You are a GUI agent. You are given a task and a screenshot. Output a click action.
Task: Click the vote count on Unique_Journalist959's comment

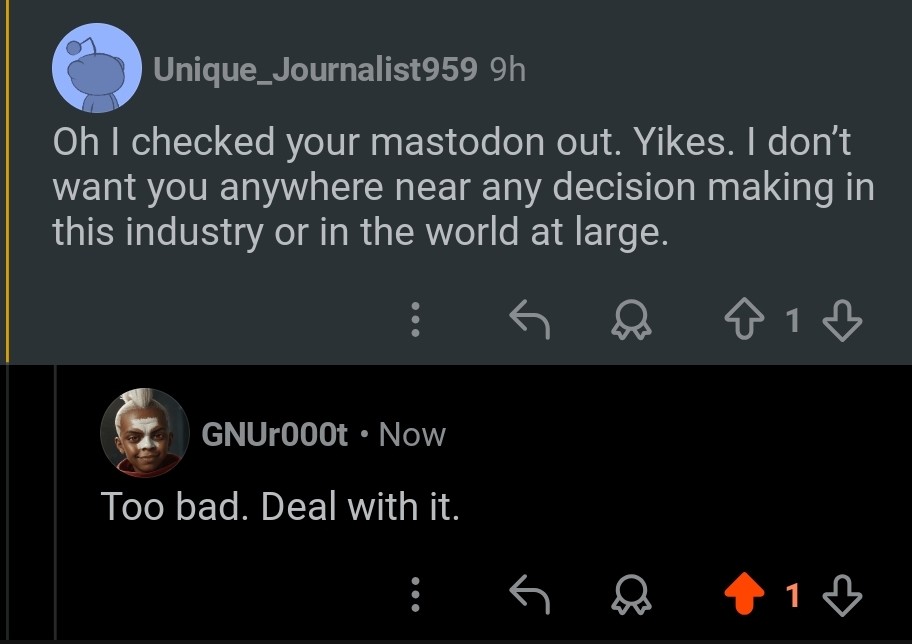[x=792, y=321]
